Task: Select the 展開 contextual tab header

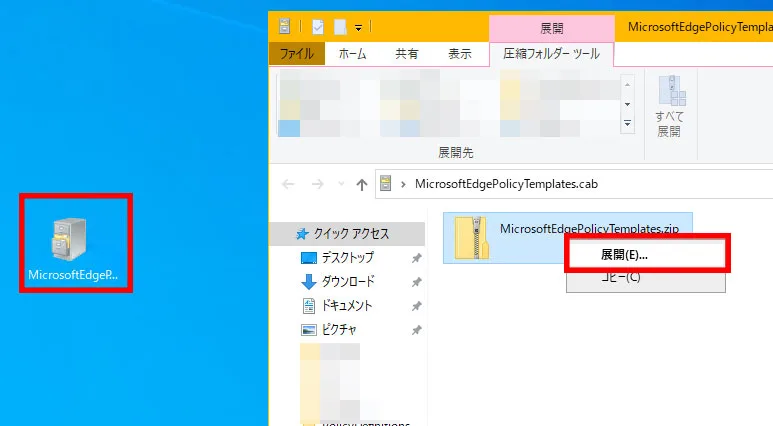Action: pyautogui.click(x=552, y=28)
